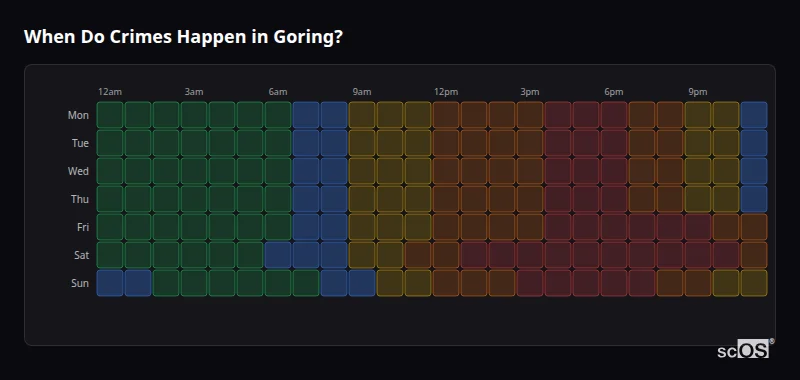Select the Sunday 1am blue cell
This screenshot has height=380, width=800.
pos(138,283)
